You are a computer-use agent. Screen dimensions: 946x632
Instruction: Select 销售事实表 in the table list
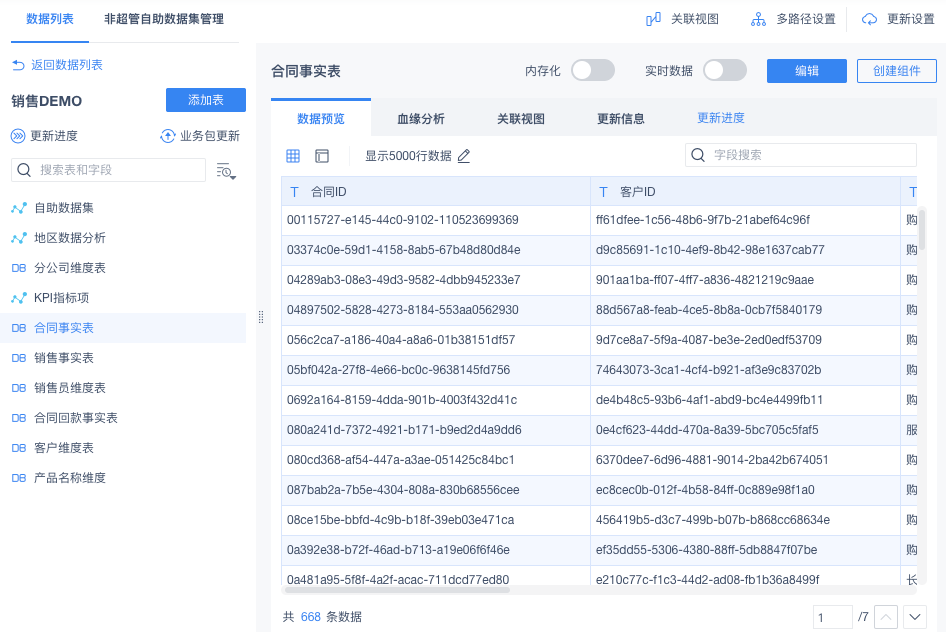pyautogui.click(x=123, y=358)
